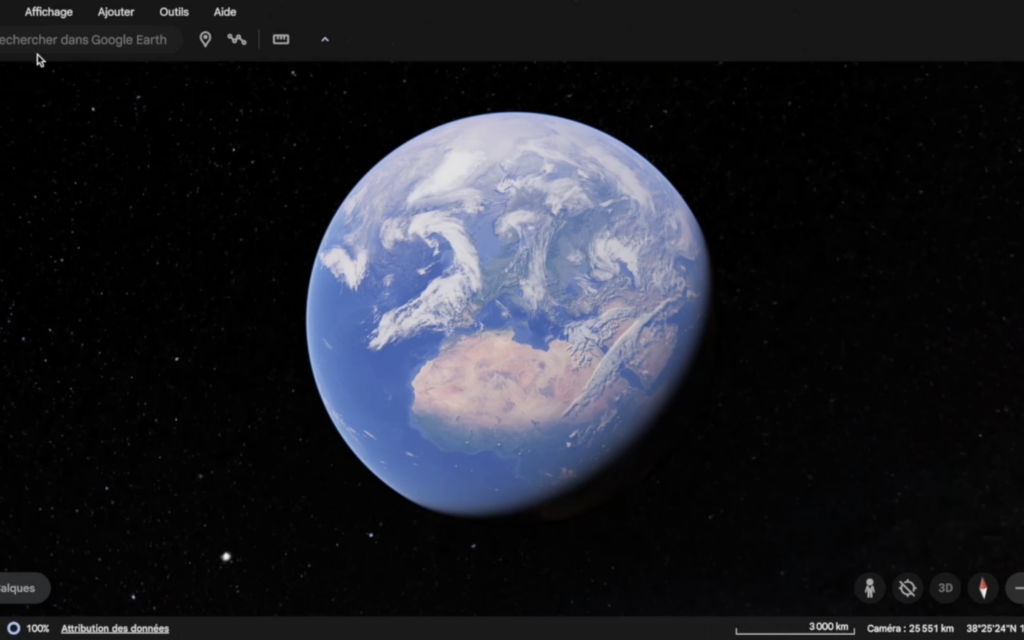Click the Caméra altitude readout
This screenshot has width=1024, height=640.
[910, 629]
